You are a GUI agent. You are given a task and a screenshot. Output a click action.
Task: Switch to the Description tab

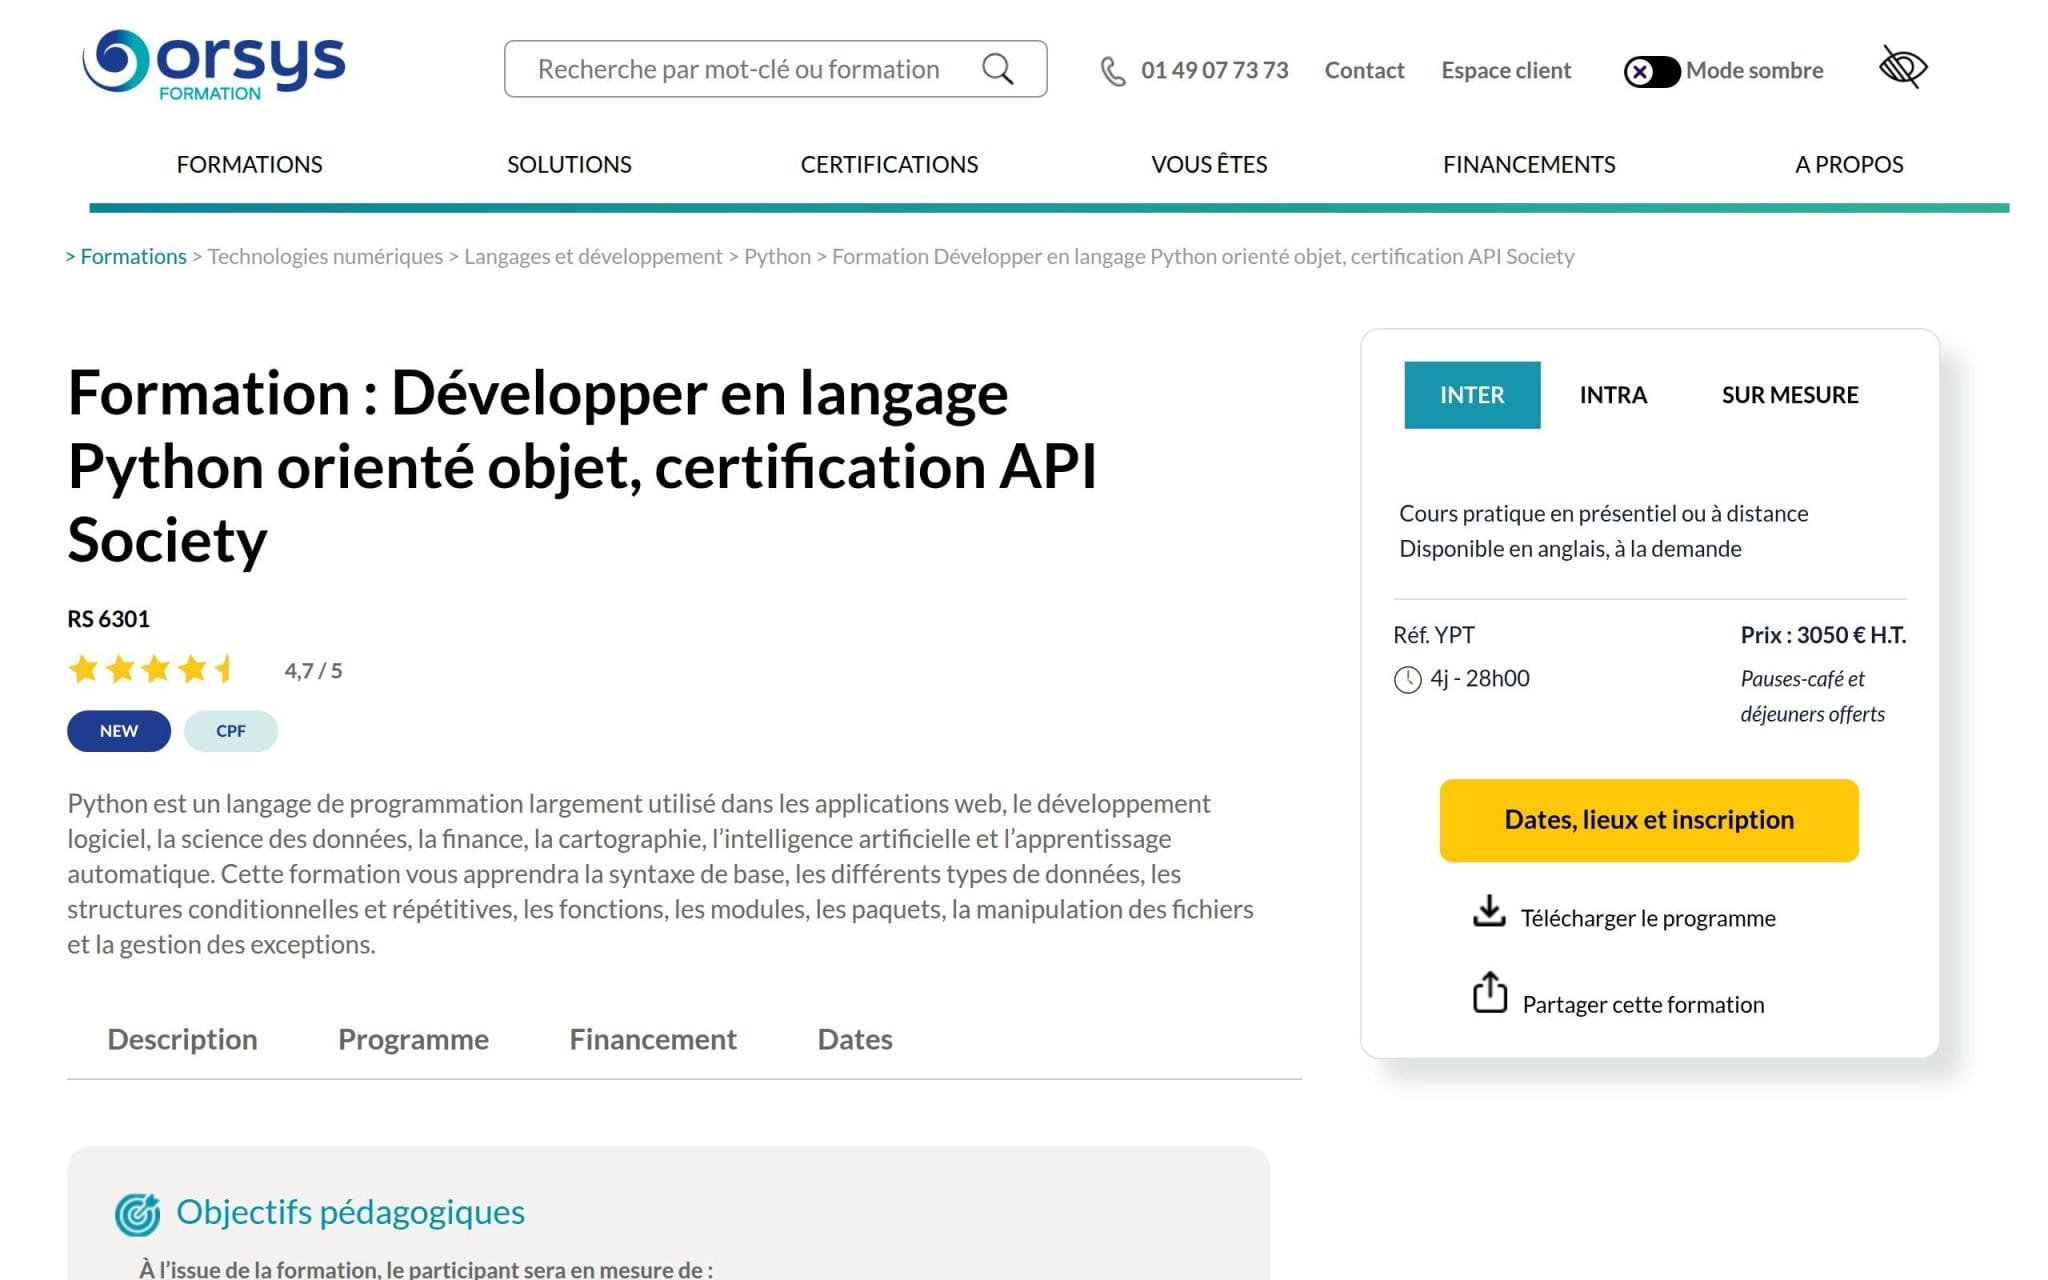[182, 1039]
